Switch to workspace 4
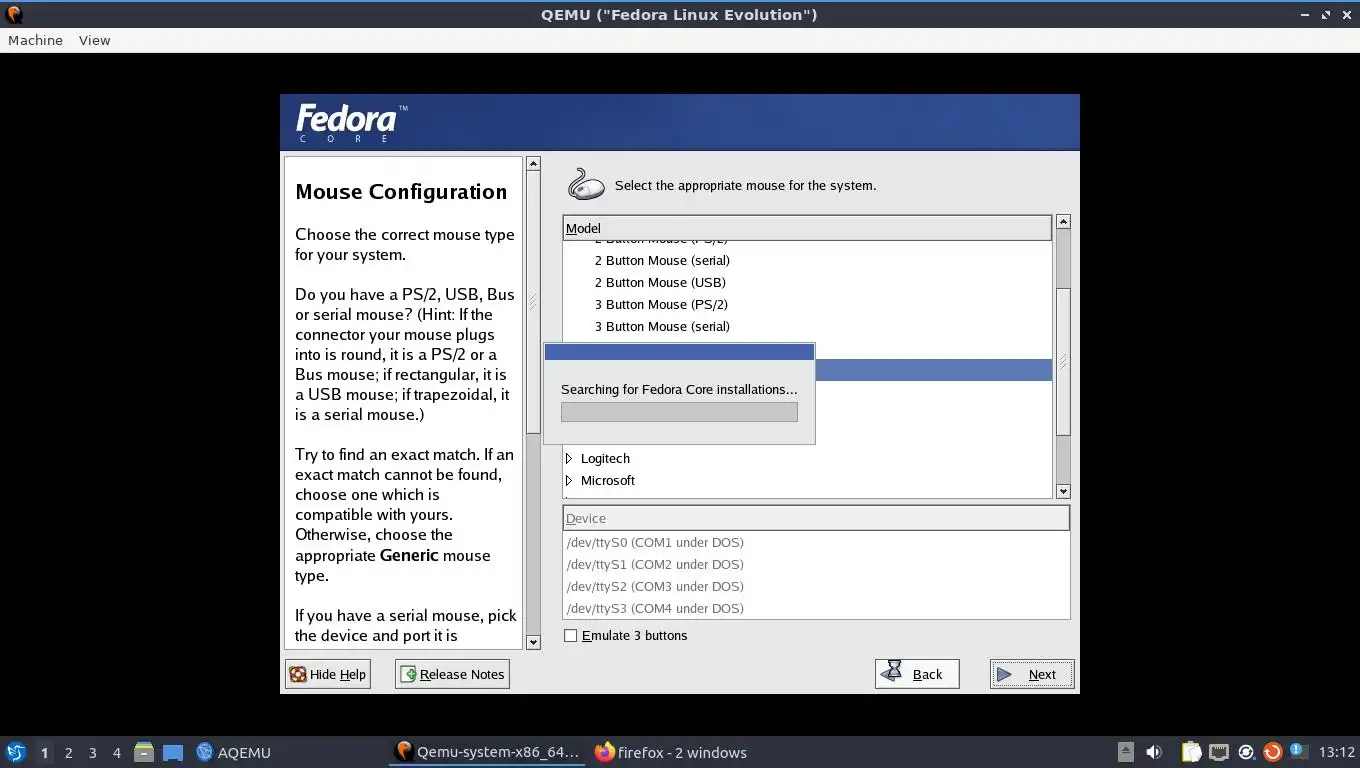This screenshot has width=1360, height=768. coord(116,752)
